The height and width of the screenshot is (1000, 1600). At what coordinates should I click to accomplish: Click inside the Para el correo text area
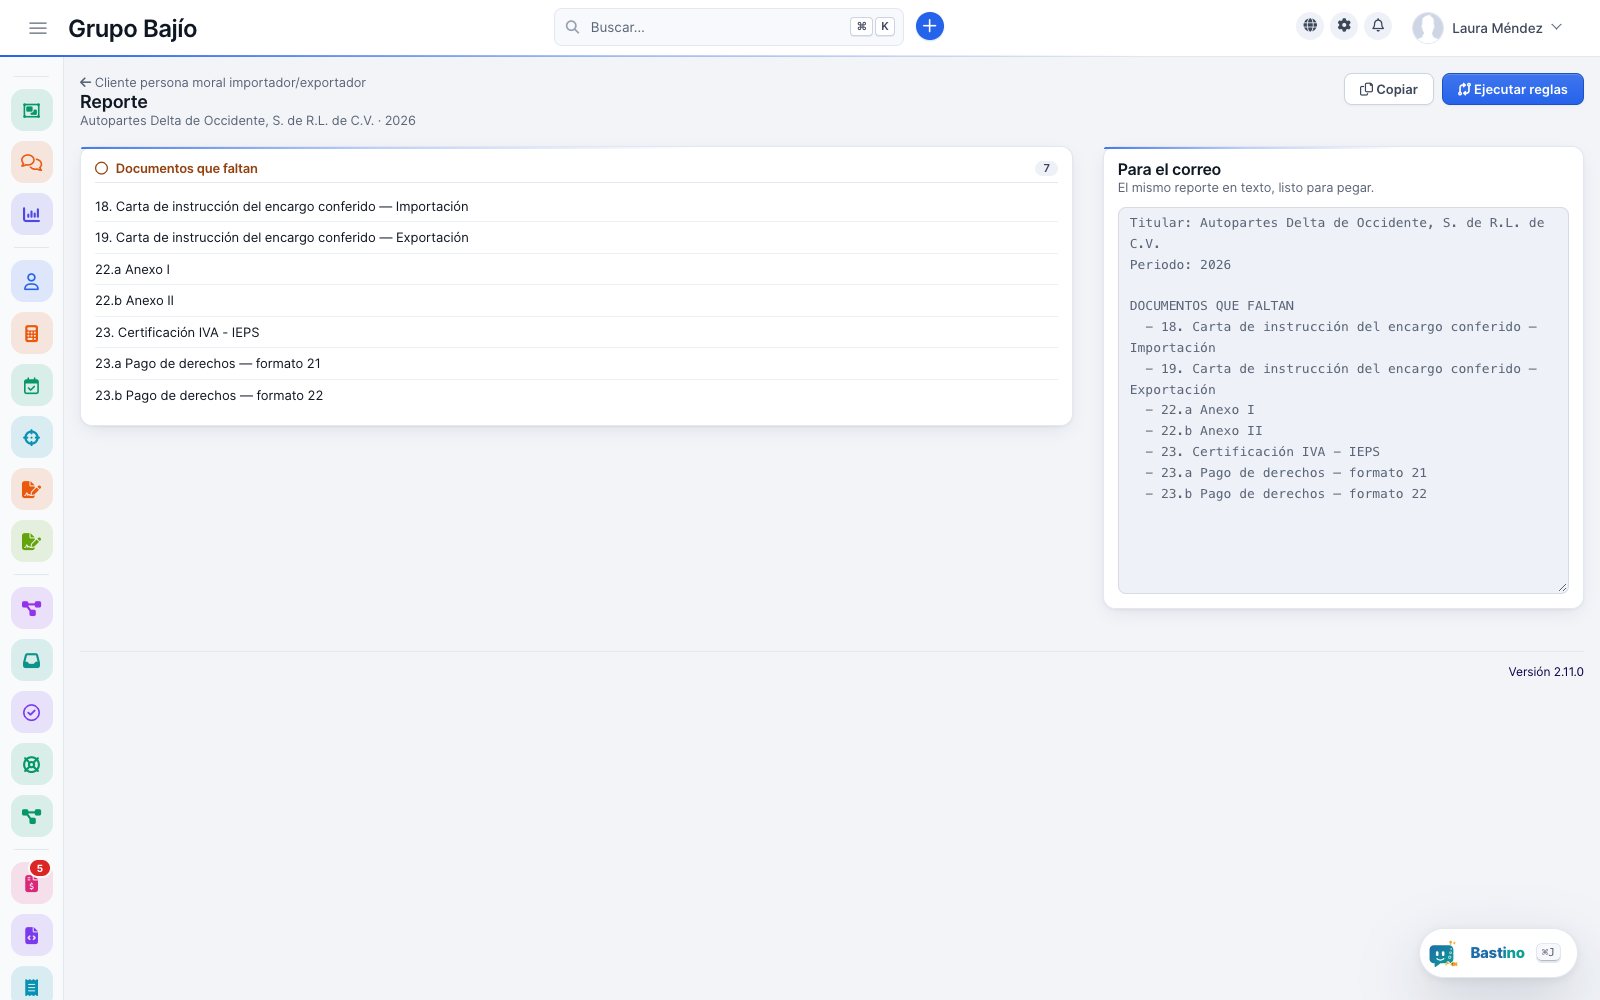pyautogui.click(x=1343, y=400)
